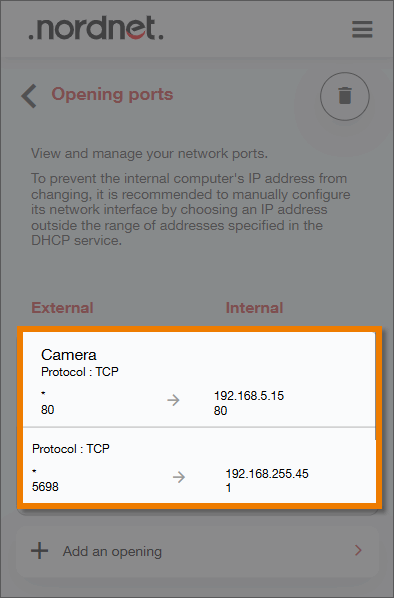Click Protocol : TCP of second rule
394x598 pixels.
point(71,448)
